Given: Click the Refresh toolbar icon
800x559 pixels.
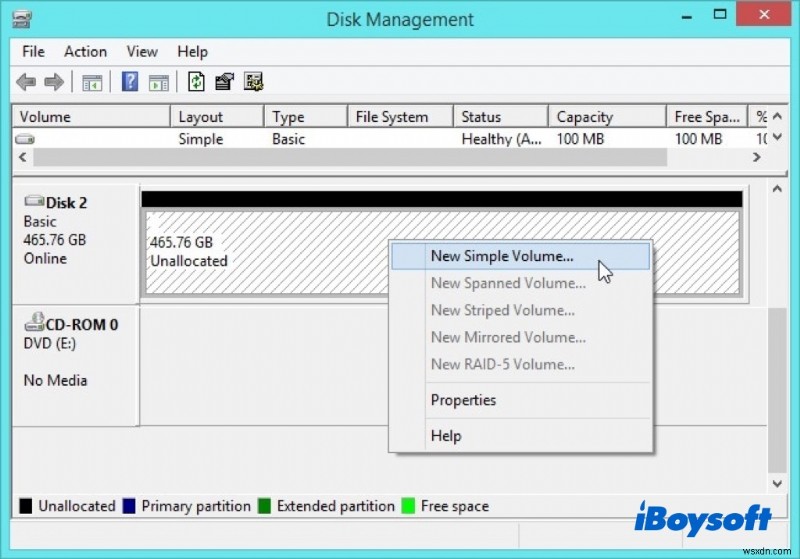Looking at the screenshot, I should [x=196, y=82].
